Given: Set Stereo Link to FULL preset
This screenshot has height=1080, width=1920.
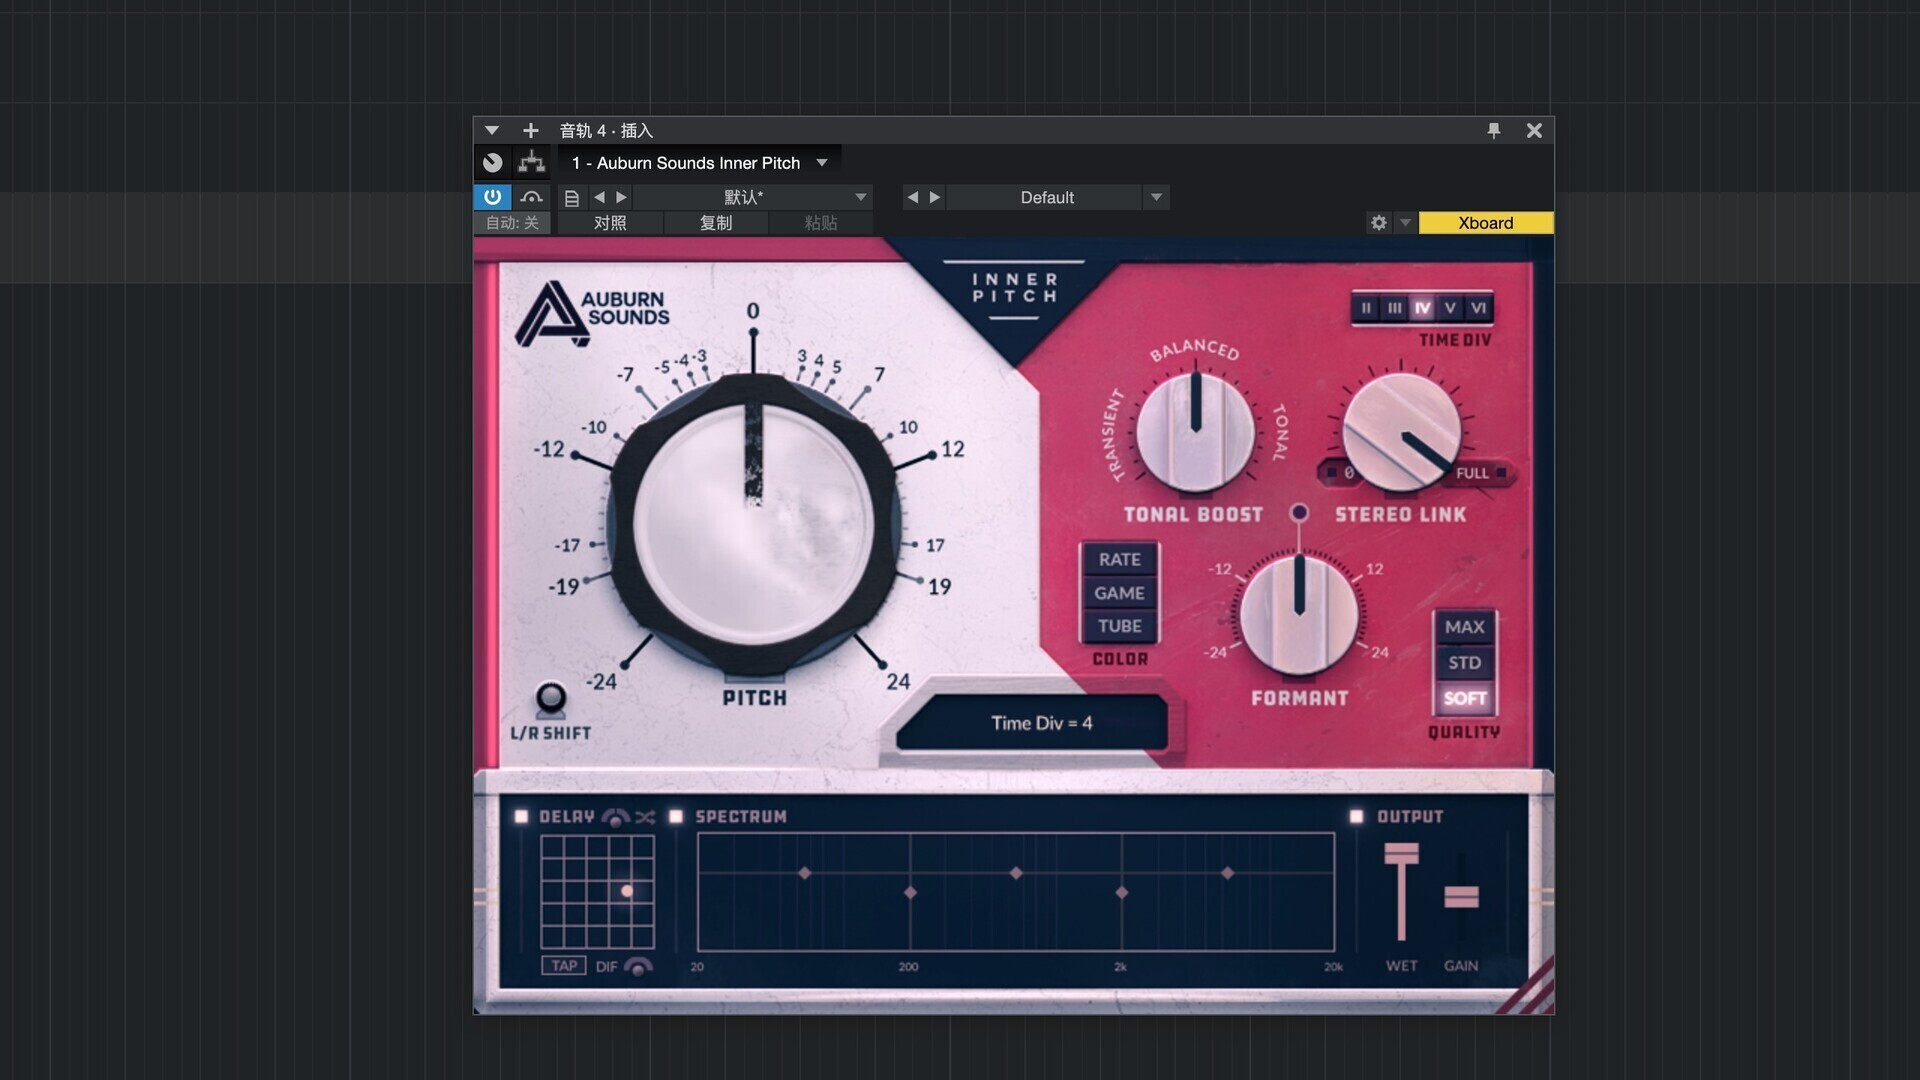Looking at the screenshot, I should click(x=1479, y=472).
